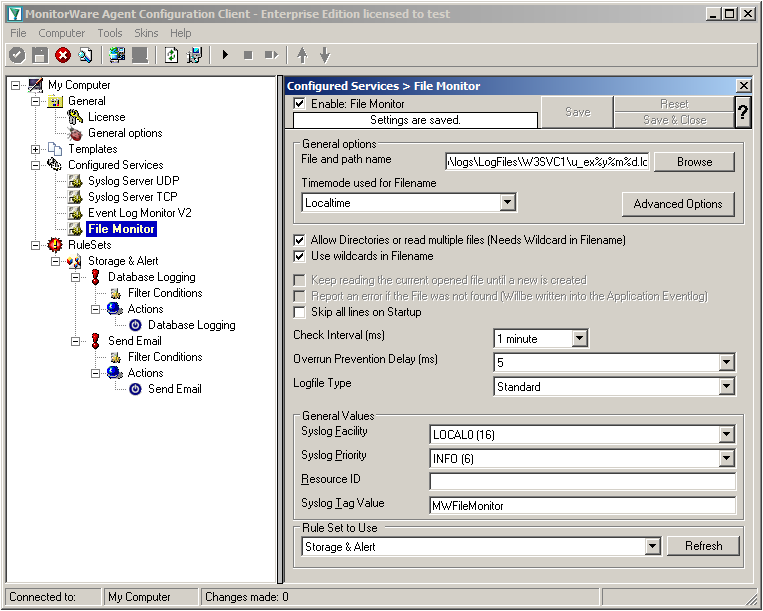Screen dimensions: 763x611
Task: Click the restart service toolbar icon
Action: click(271, 55)
